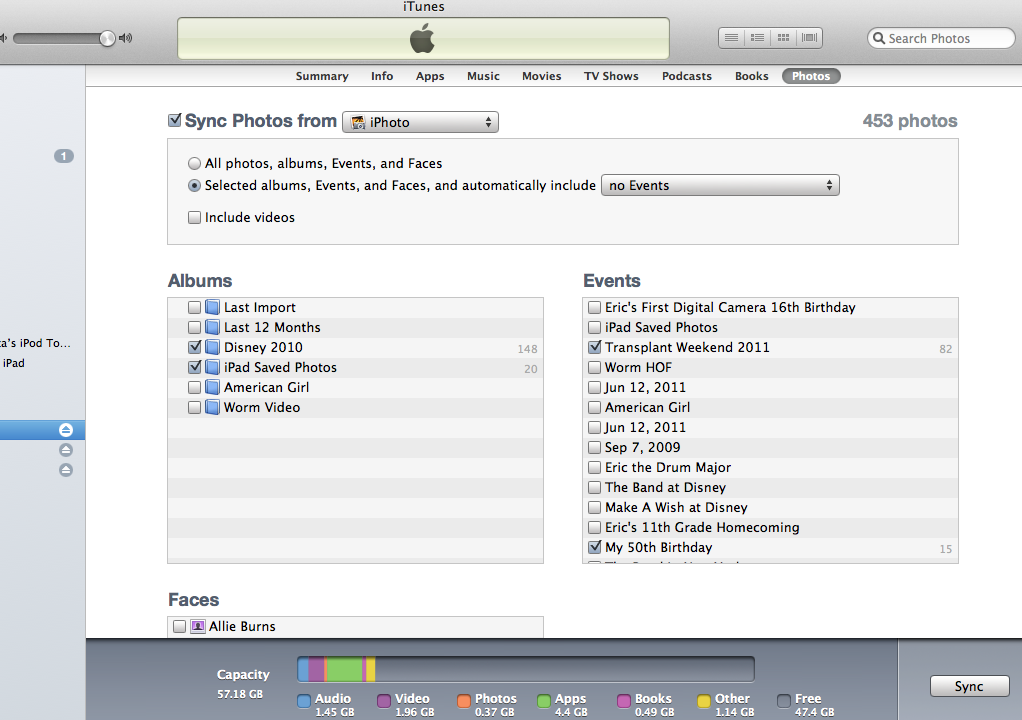Uncheck iPad Saved Photos album
The image size is (1022, 720).
click(194, 367)
